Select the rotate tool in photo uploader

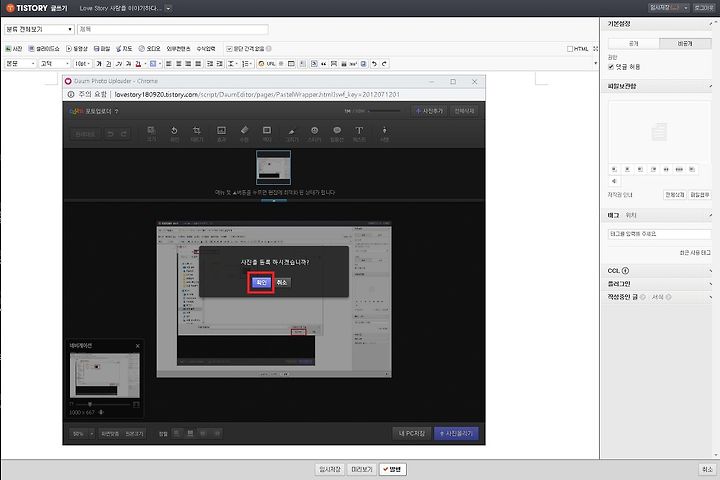[x=174, y=134]
